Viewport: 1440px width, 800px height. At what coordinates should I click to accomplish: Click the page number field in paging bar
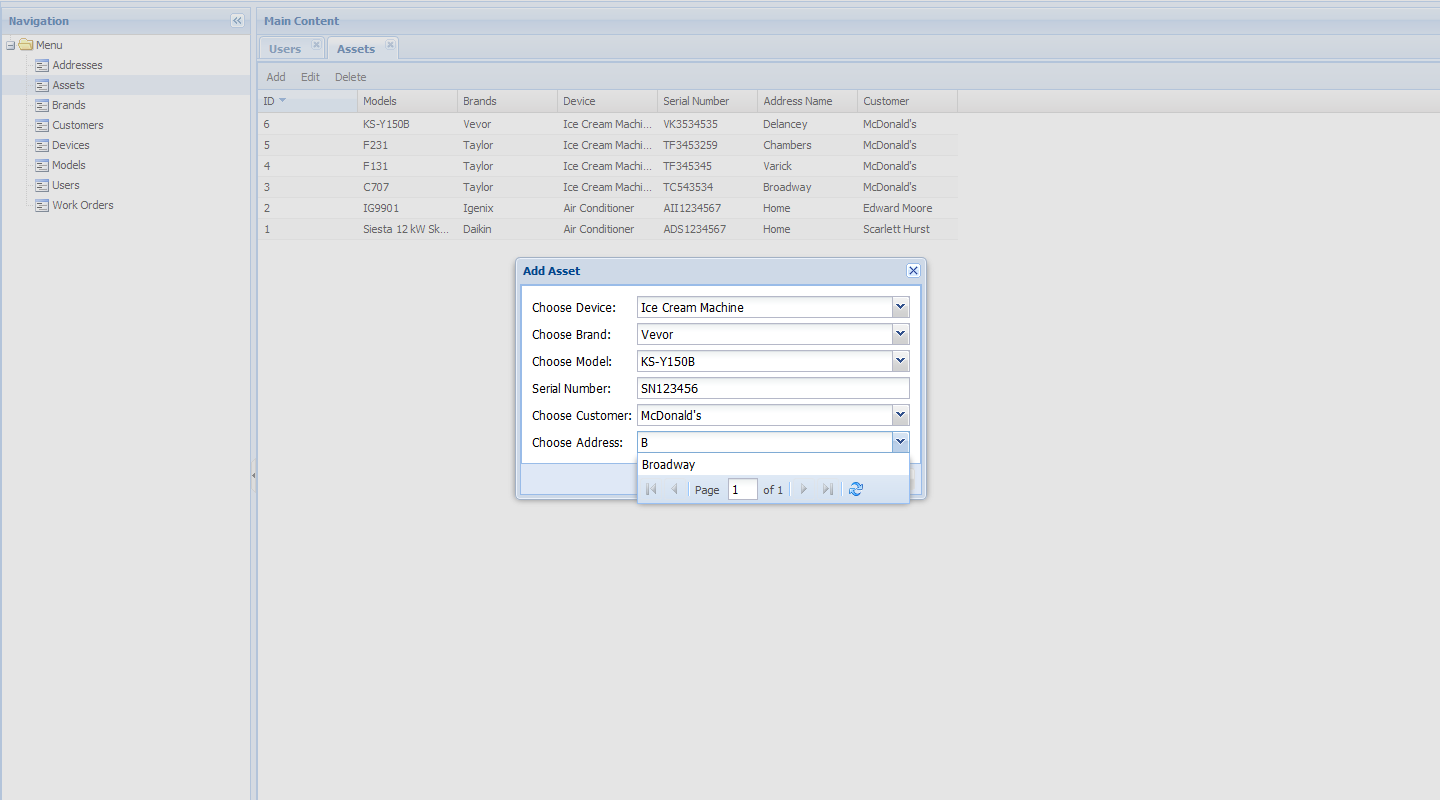tap(742, 490)
